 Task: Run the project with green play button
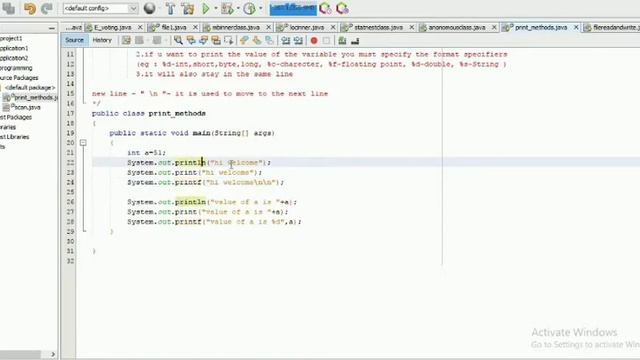click(x=206, y=8)
